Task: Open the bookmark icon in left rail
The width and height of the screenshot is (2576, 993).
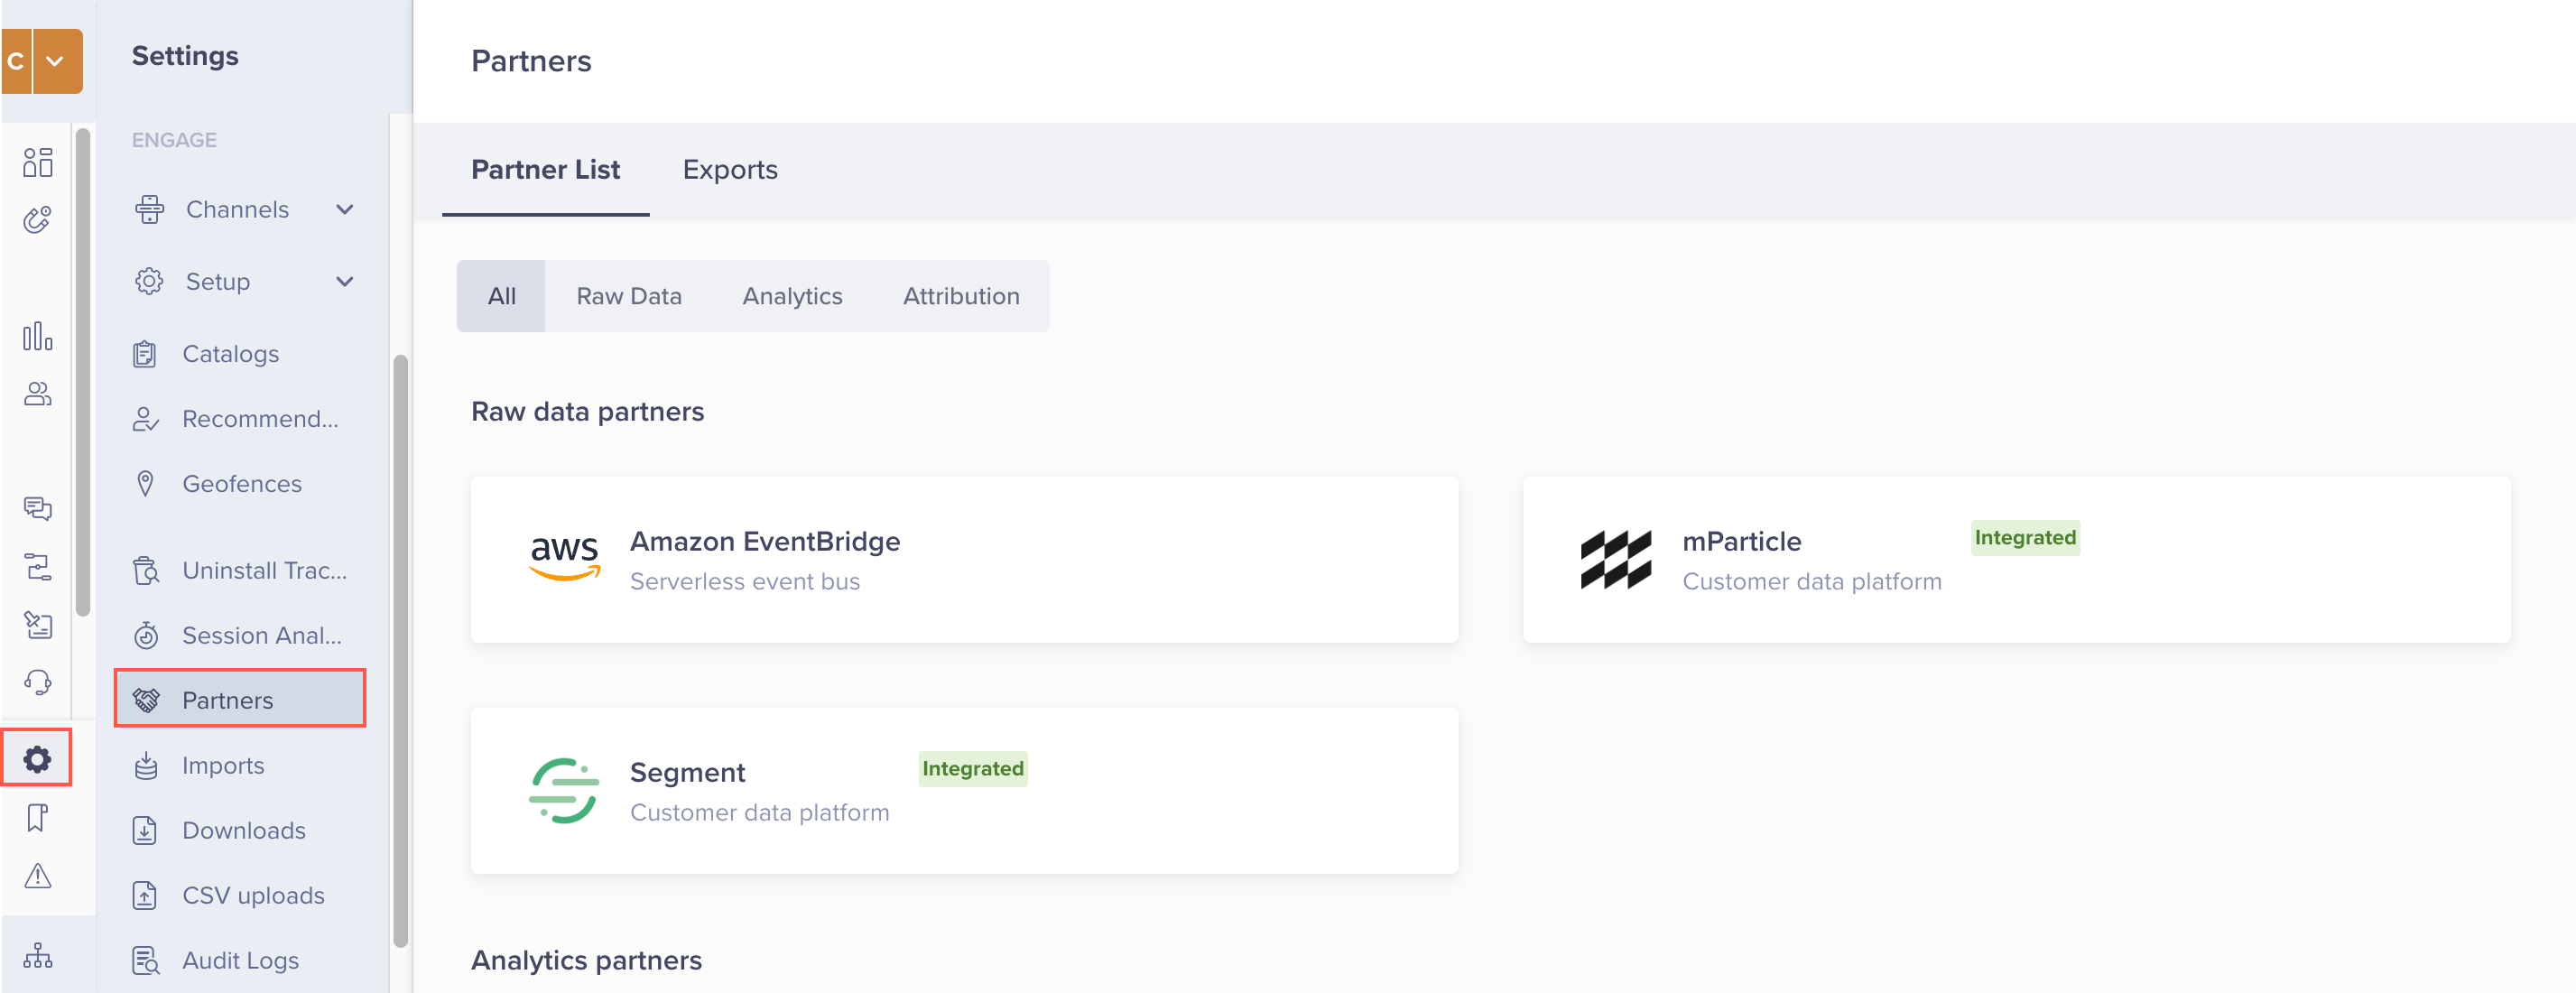Action: 38,817
